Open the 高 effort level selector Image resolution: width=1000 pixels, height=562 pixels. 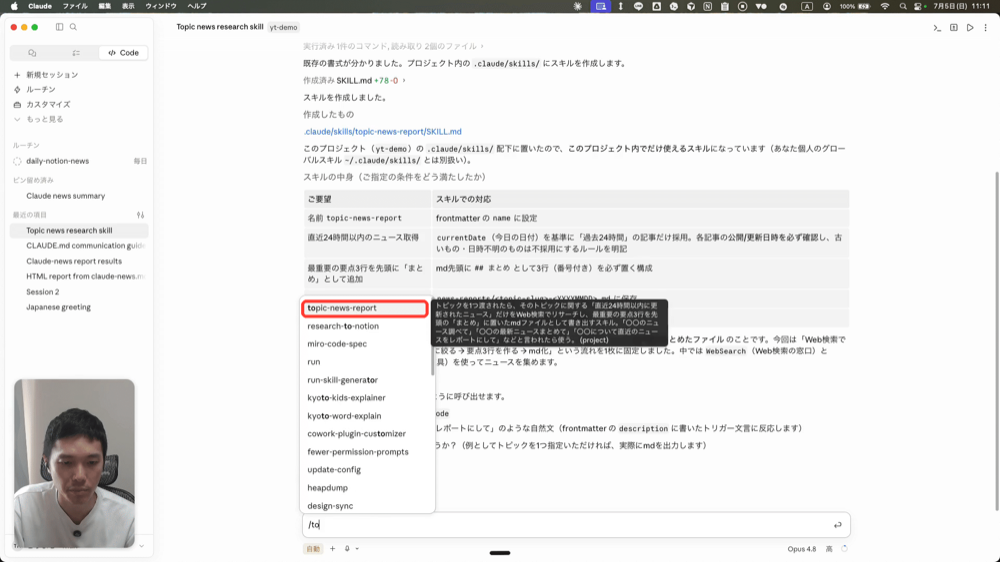point(829,549)
